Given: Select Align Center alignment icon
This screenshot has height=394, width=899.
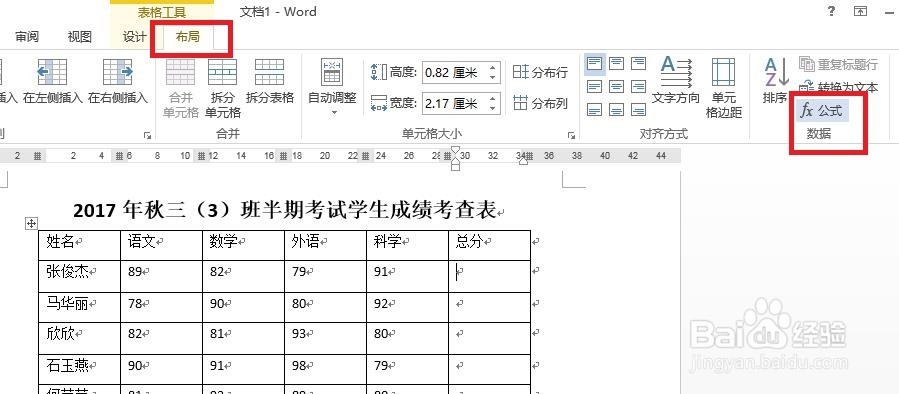Looking at the screenshot, I should click(x=616, y=87).
